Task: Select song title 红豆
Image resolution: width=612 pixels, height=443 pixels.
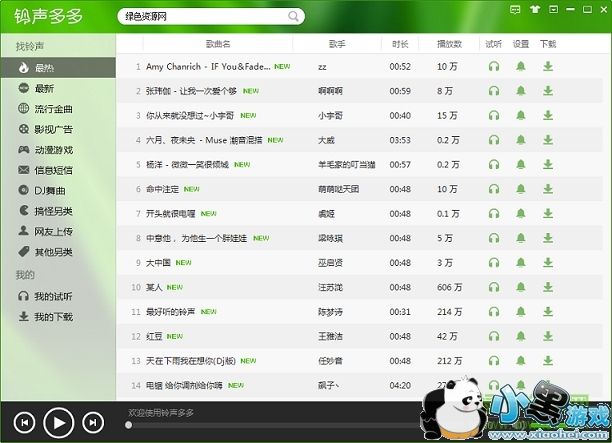Action: point(154,336)
